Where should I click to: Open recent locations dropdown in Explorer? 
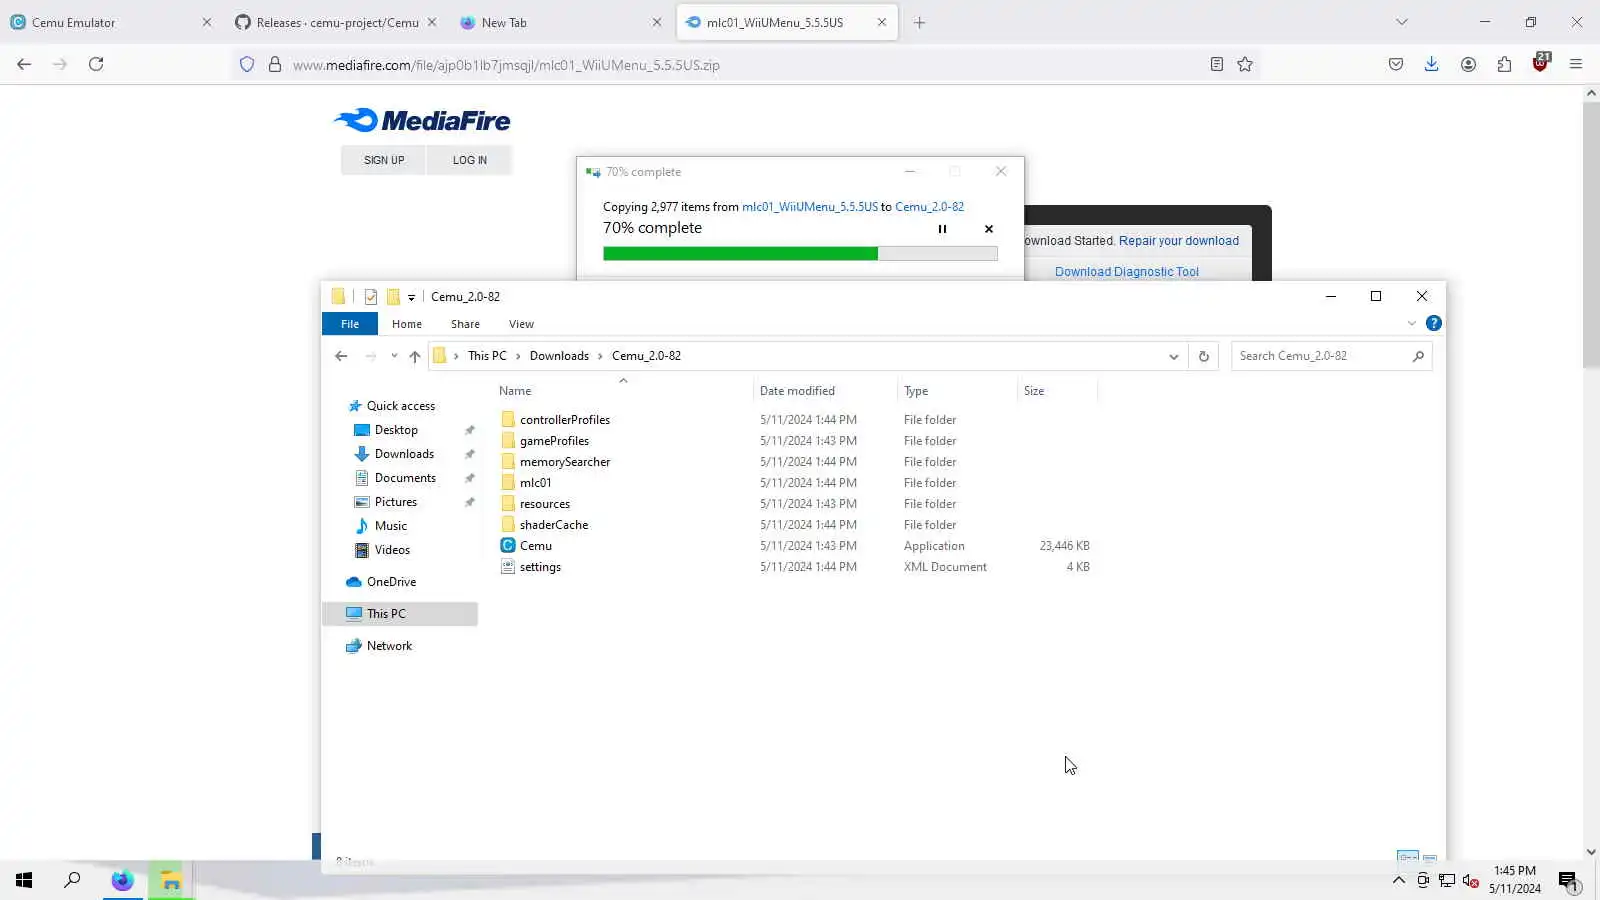tap(394, 356)
